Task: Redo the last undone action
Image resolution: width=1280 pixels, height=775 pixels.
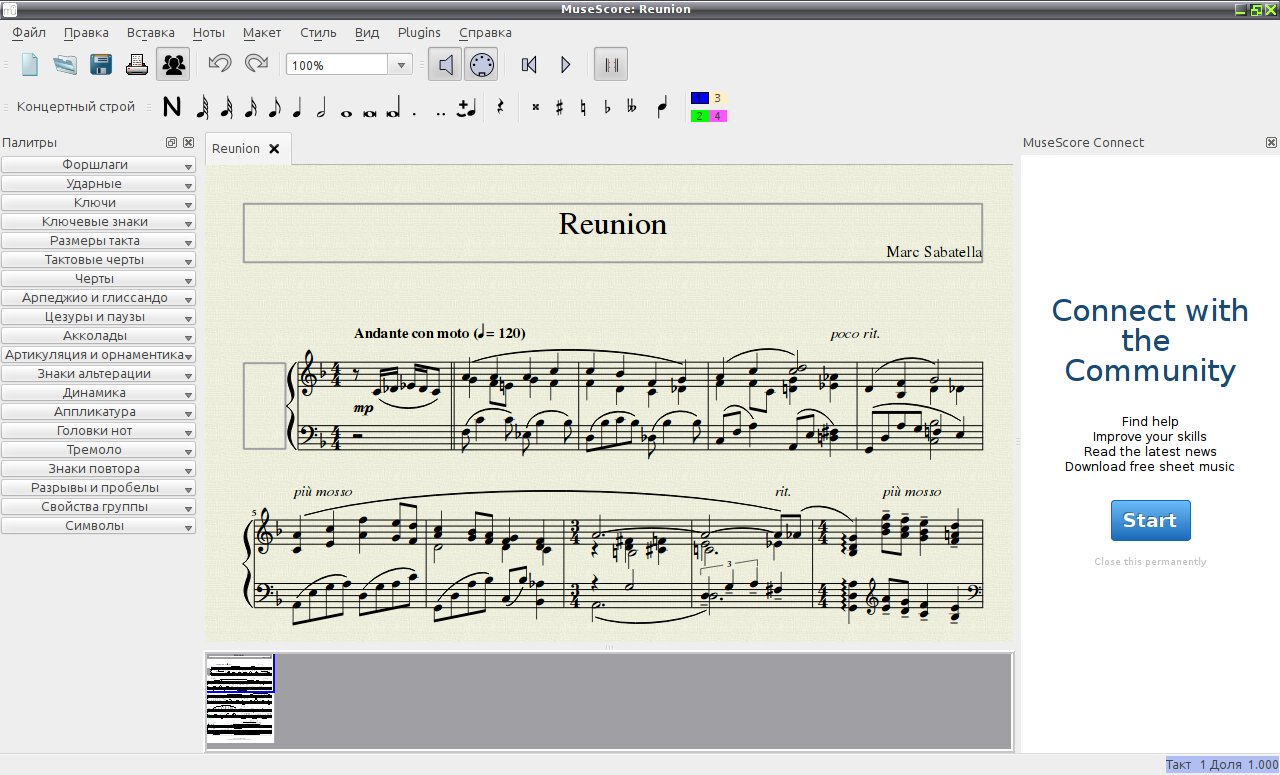Action: tap(257, 64)
